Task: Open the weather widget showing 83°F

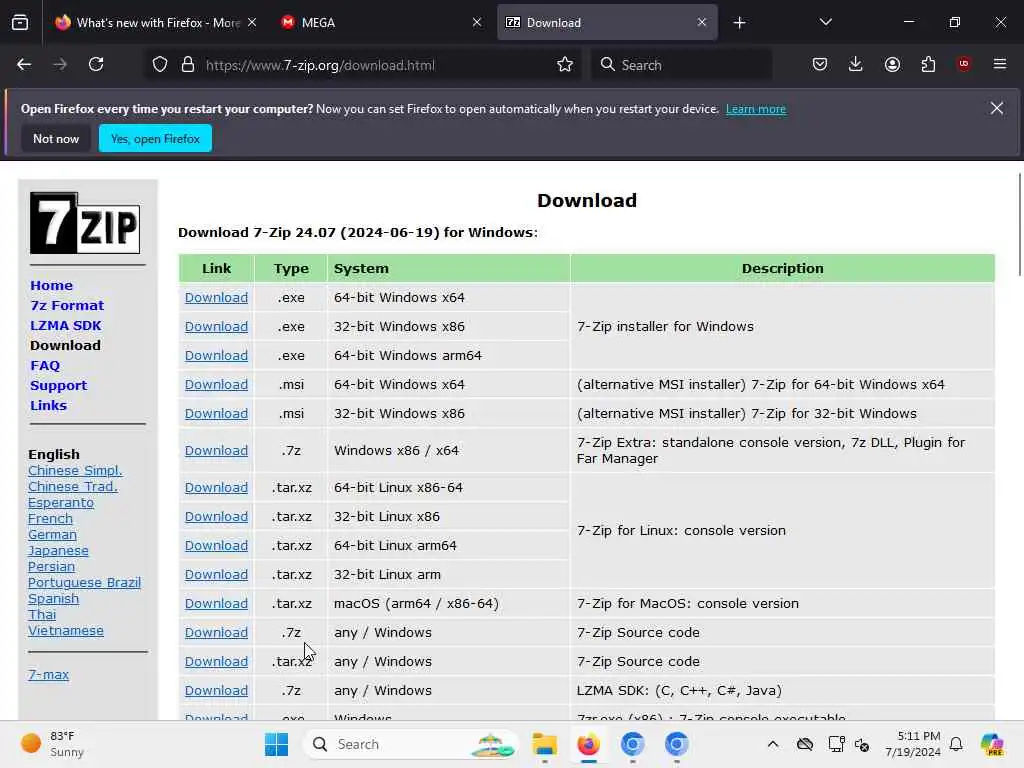Action: point(54,744)
